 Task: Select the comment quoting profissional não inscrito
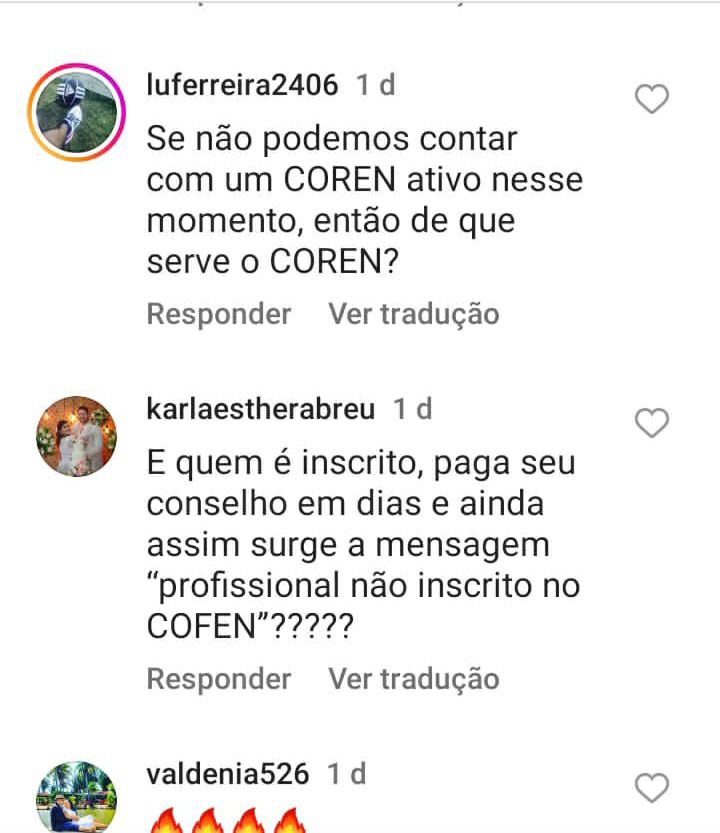pyautogui.click(x=363, y=545)
